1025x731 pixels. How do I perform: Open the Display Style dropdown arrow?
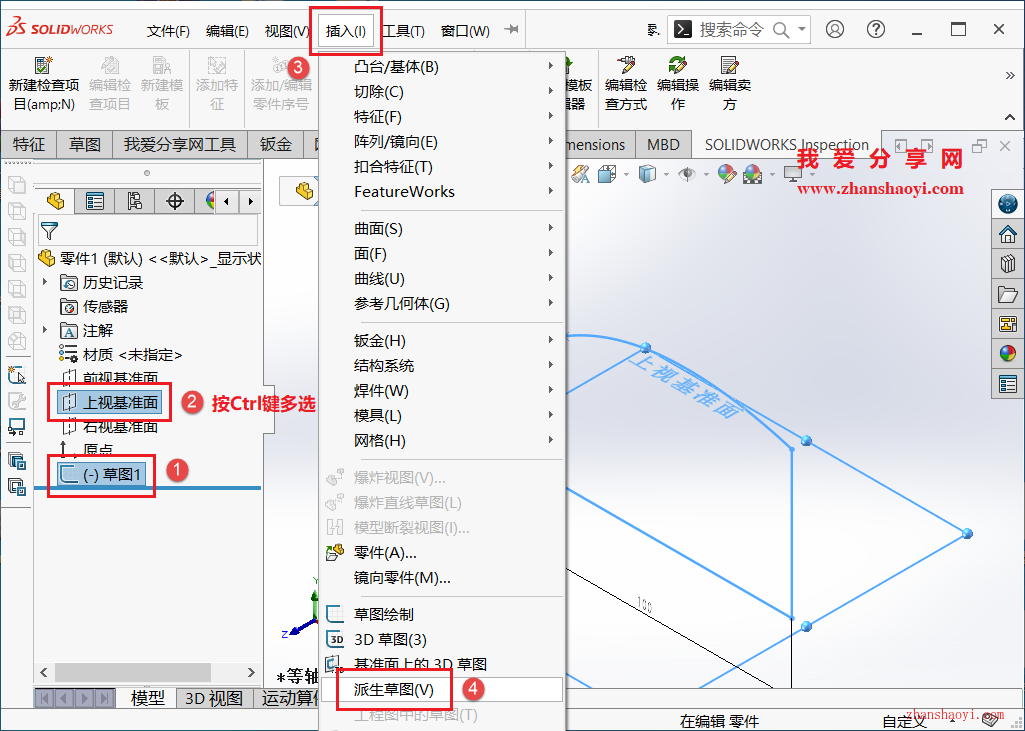pos(665,174)
